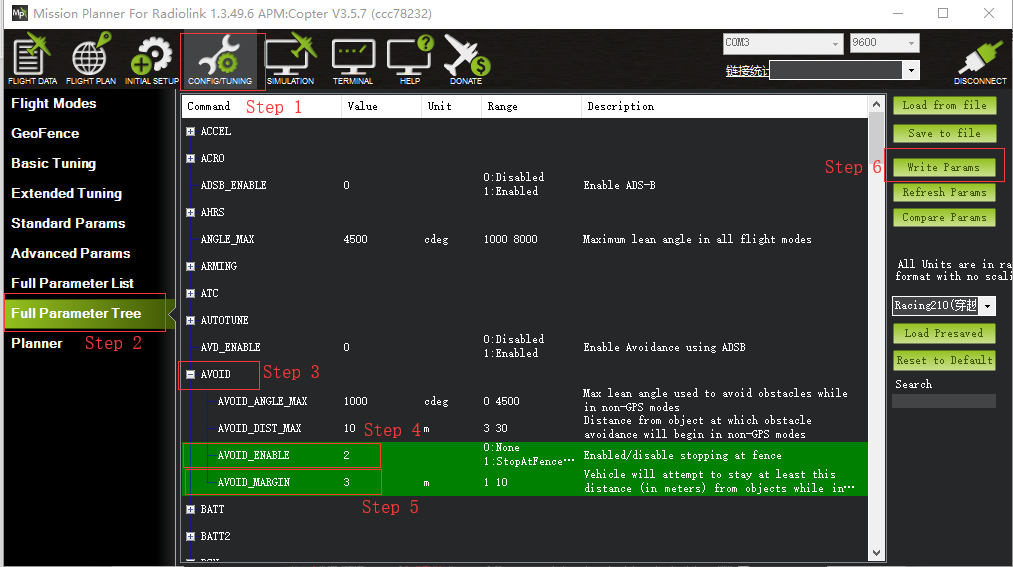Open the Help icon
Screen dimensions: 1013x567
pos(410,60)
